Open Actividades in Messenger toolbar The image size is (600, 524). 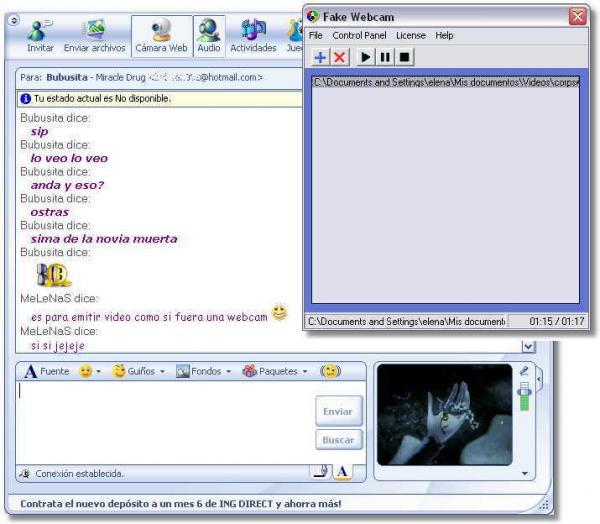coord(253,36)
